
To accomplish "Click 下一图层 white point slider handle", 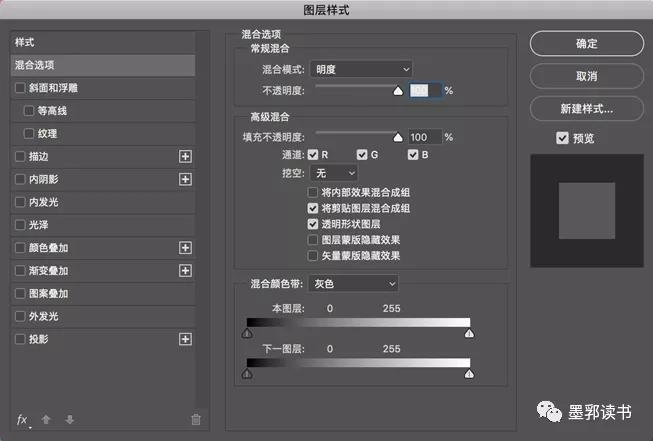I will click(x=469, y=374).
